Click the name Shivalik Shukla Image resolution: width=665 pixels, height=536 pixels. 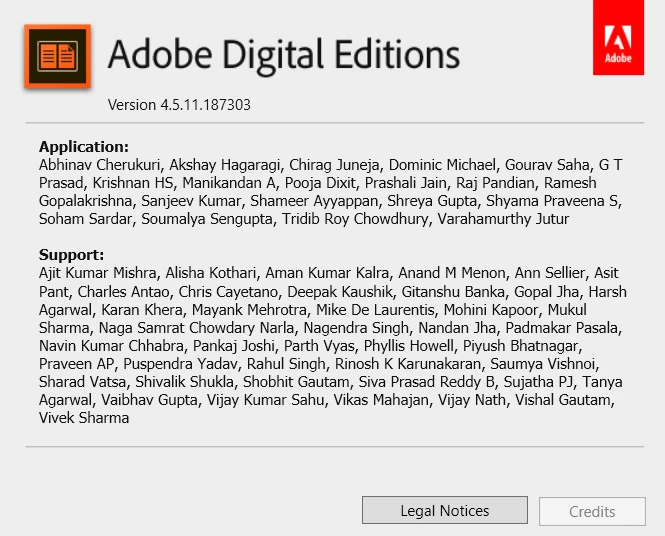184,382
